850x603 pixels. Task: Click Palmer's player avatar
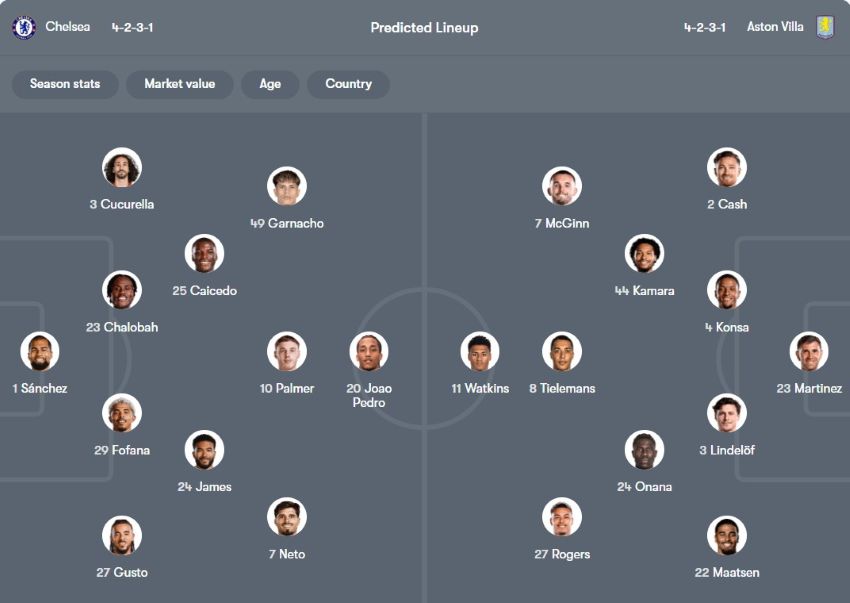(287, 352)
